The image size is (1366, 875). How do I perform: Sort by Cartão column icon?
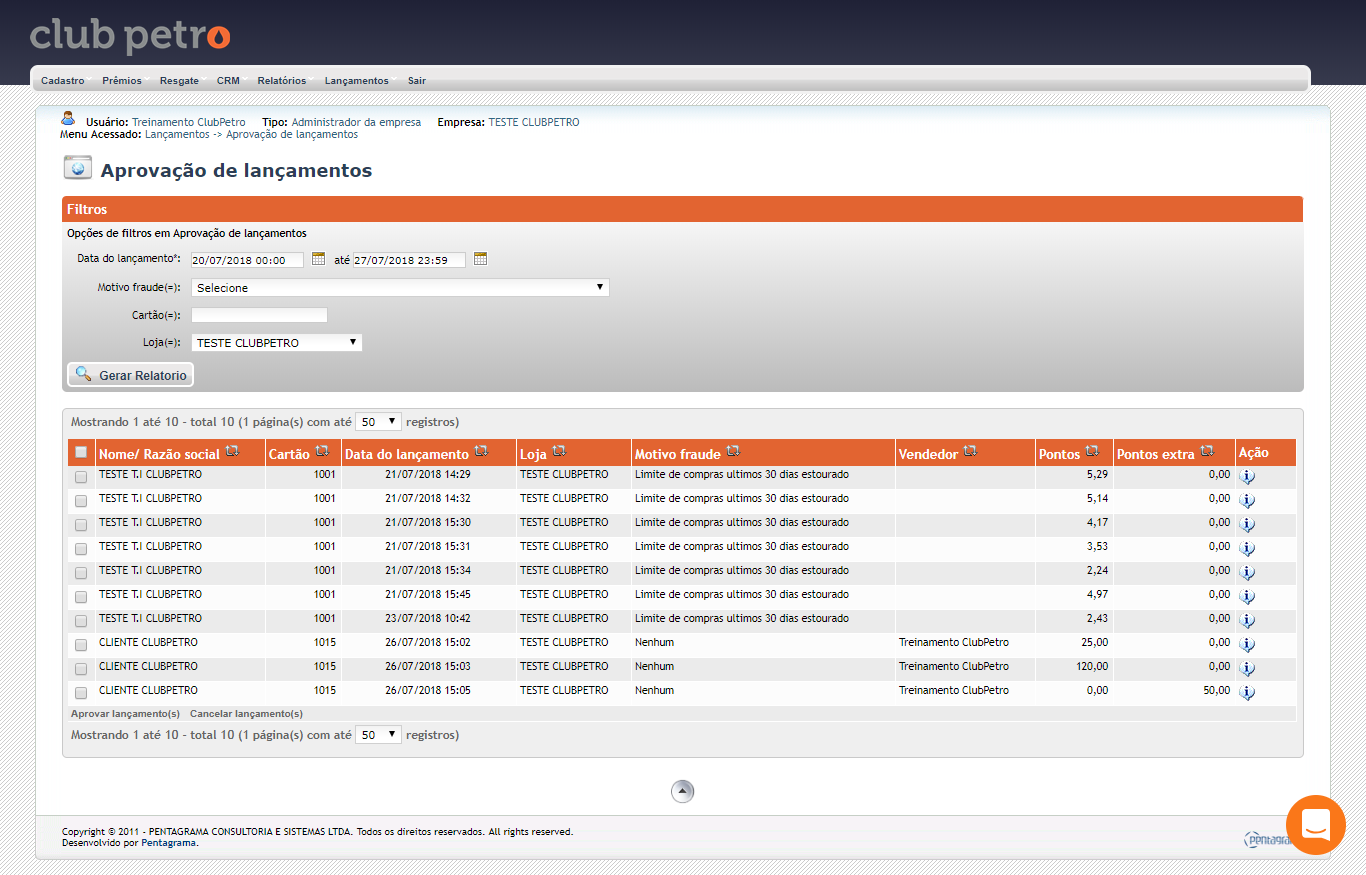click(x=323, y=452)
